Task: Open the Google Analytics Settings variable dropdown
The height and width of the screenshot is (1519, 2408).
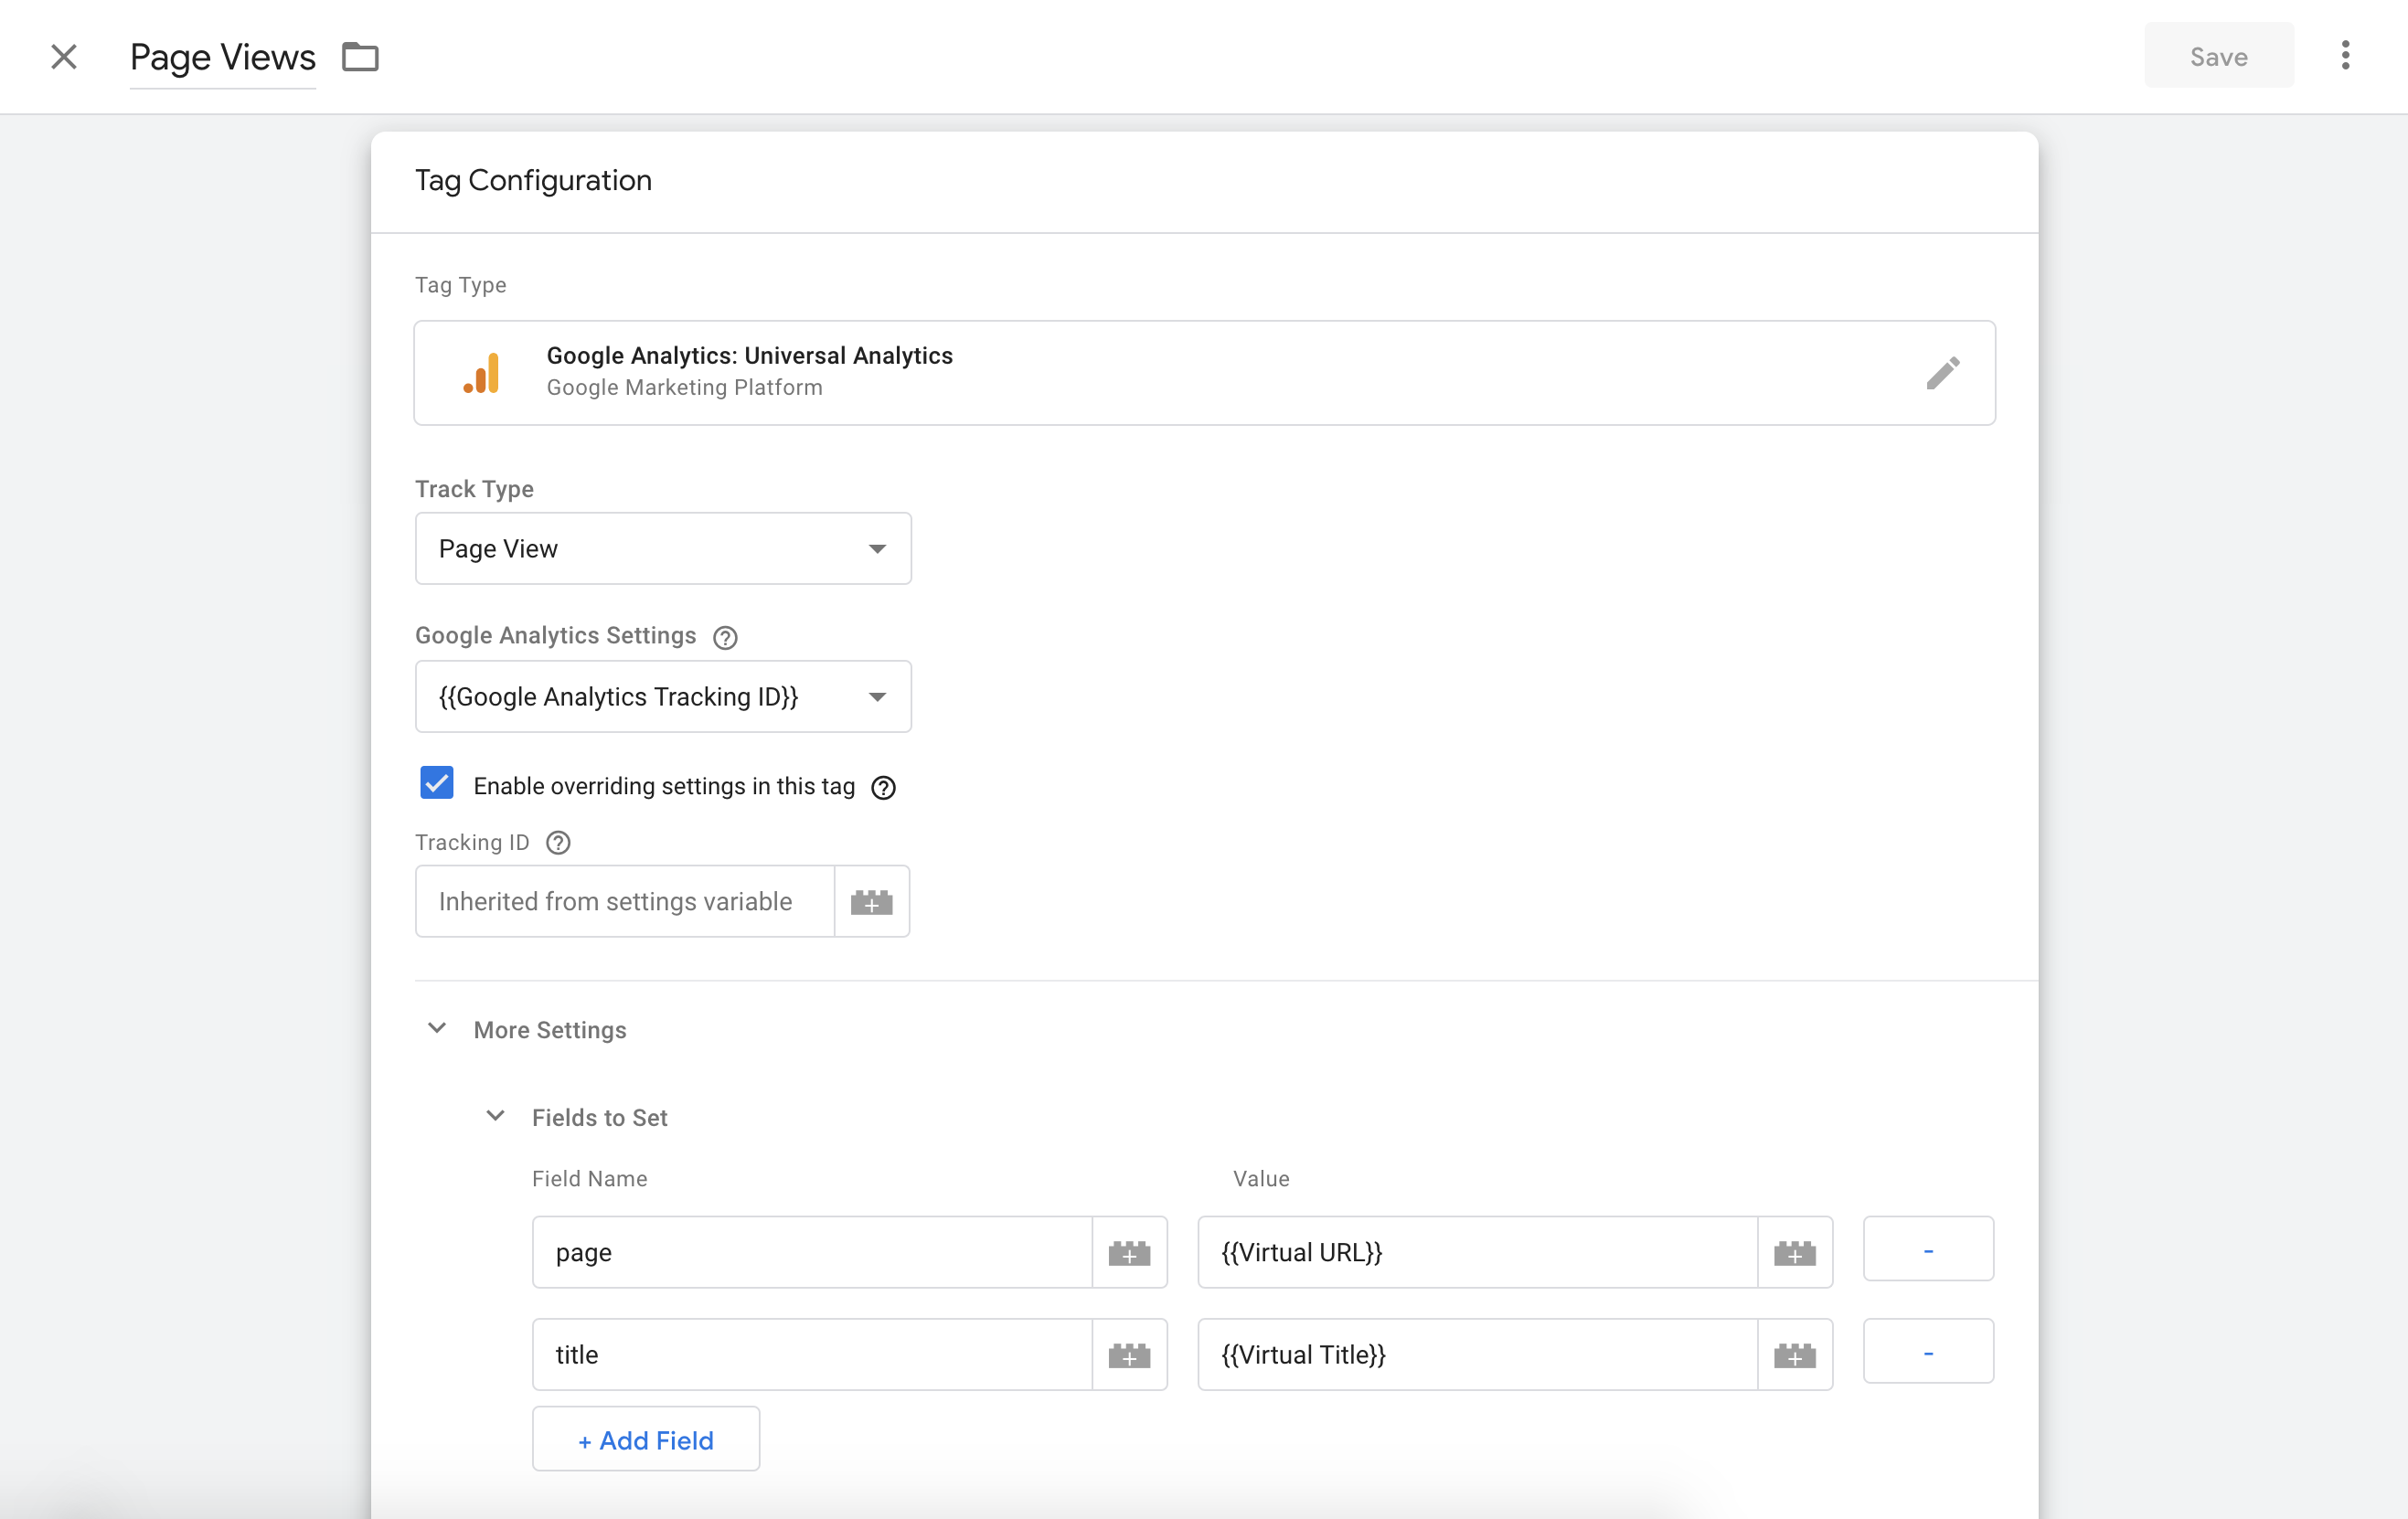Action: (663, 697)
